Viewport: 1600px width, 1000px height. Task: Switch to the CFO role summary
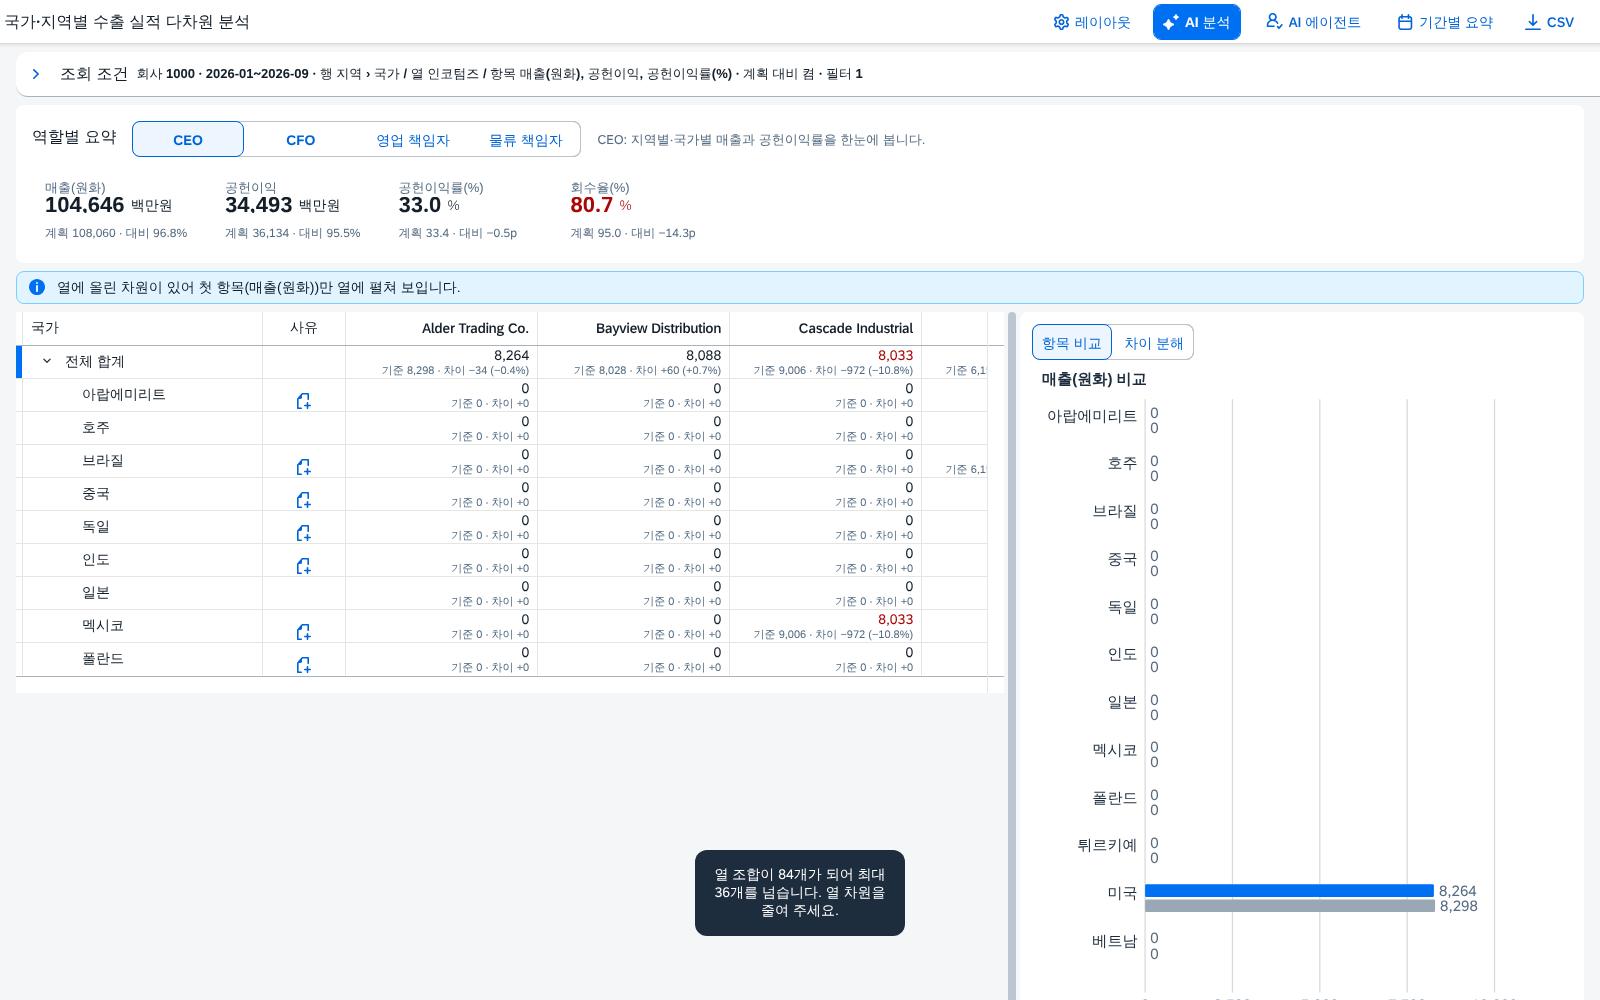coord(300,140)
